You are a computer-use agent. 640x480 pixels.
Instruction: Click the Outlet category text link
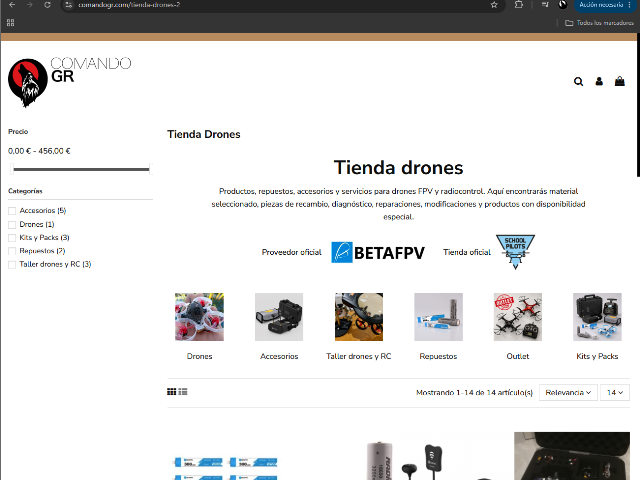pyautogui.click(x=518, y=356)
